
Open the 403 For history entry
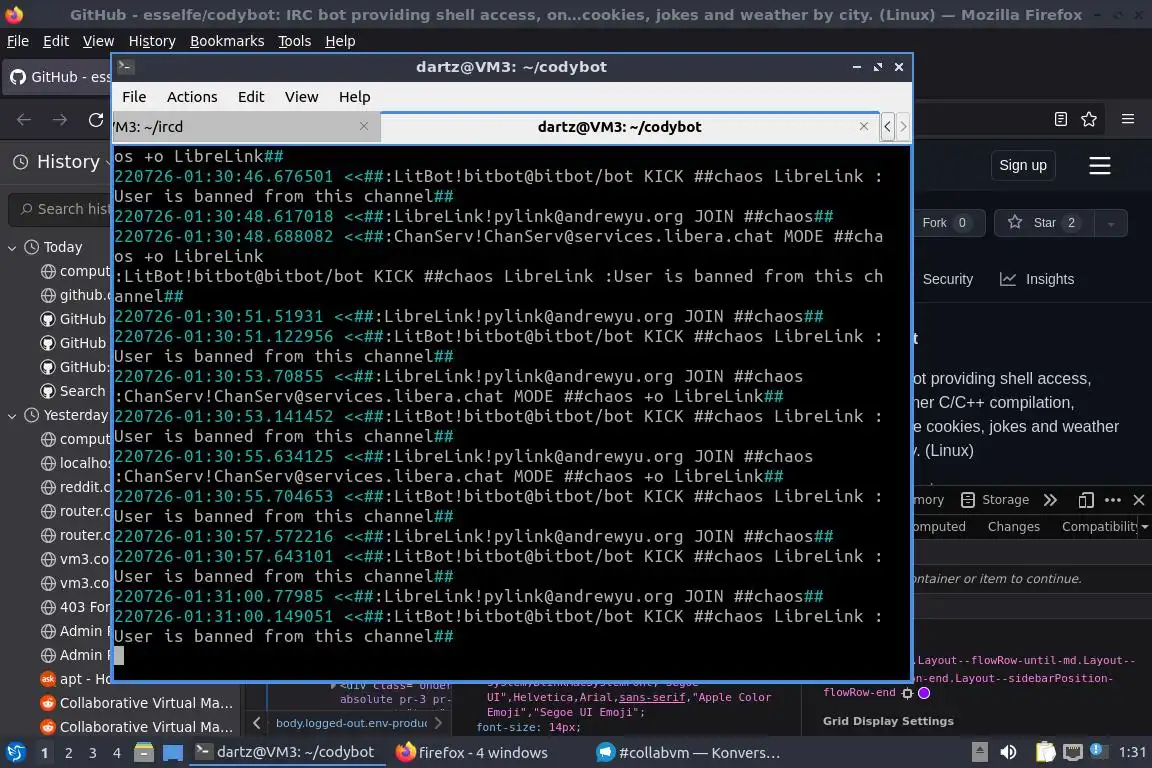click(x=75, y=607)
